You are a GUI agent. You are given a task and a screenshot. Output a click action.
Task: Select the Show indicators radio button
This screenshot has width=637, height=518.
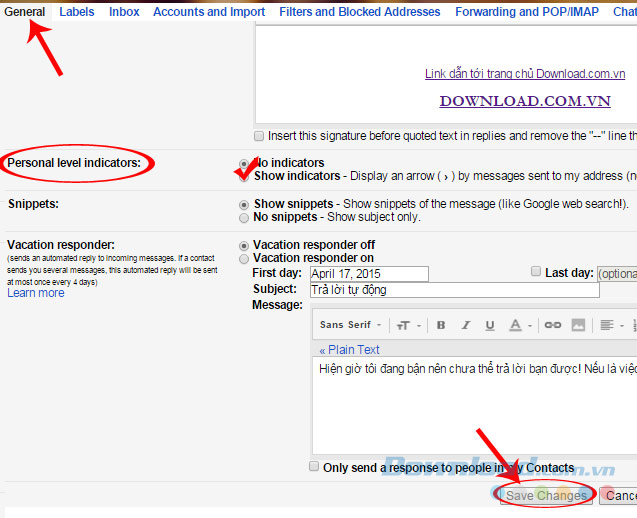tap(245, 177)
